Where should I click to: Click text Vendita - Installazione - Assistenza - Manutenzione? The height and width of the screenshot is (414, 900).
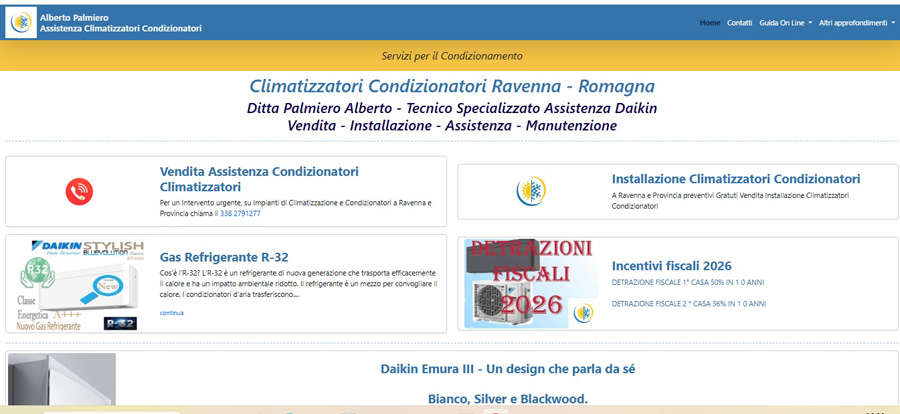pyautogui.click(x=452, y=125)
